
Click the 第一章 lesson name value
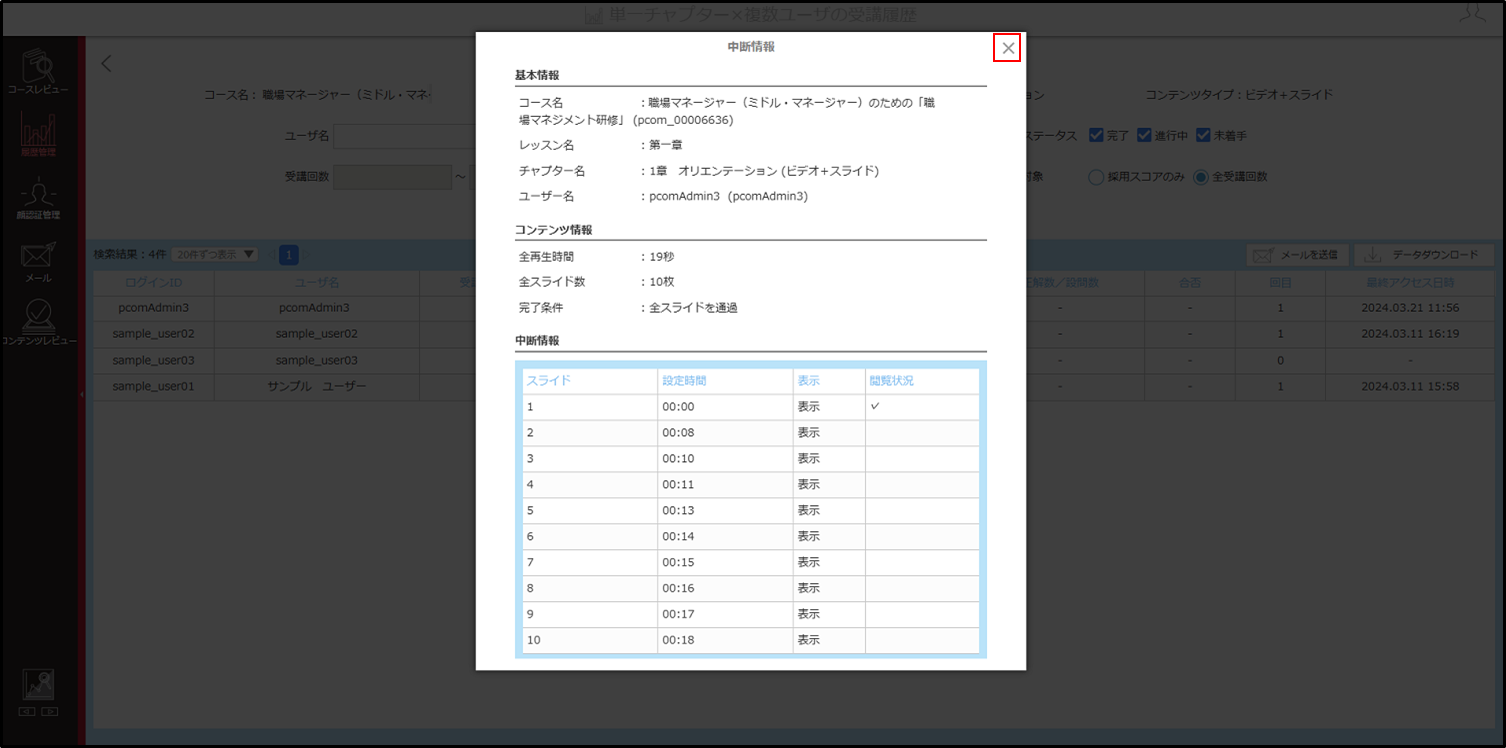[665, 145]
